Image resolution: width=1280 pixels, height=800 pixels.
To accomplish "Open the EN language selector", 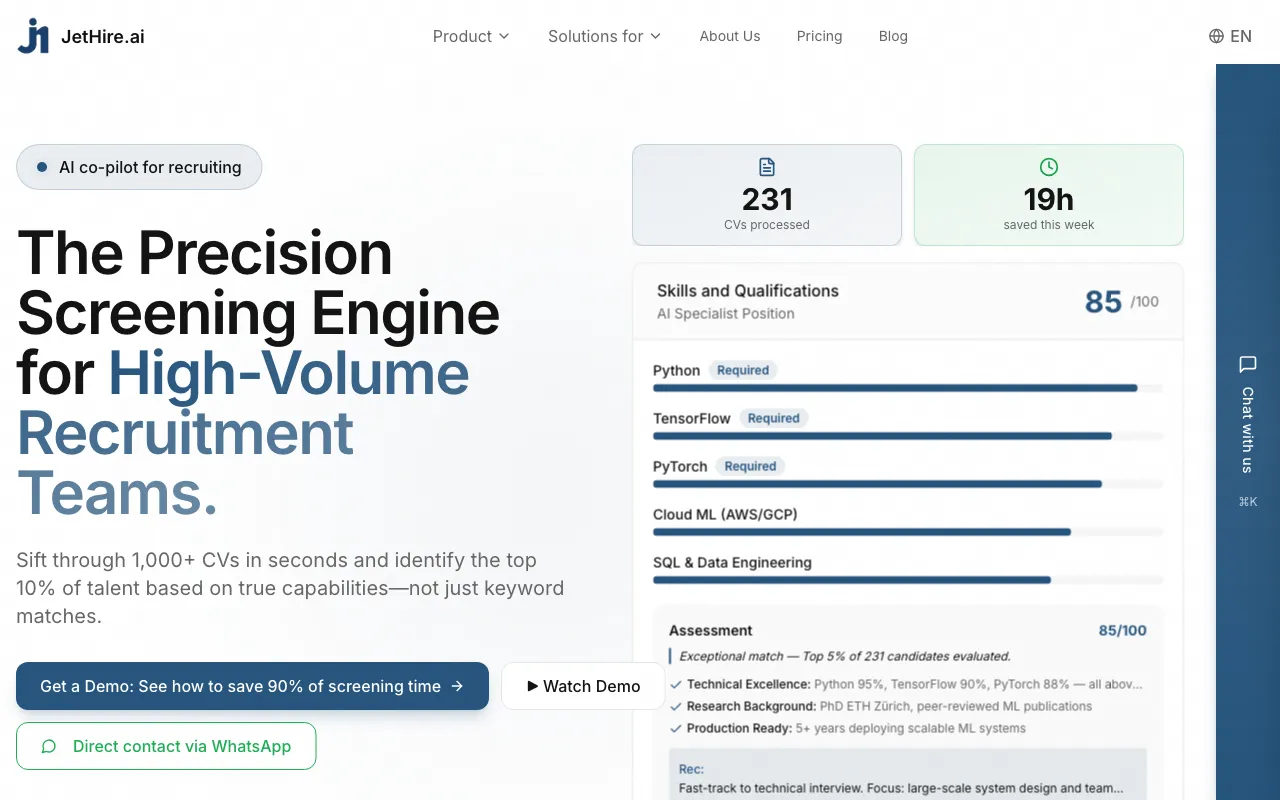I will [x=1230, y=36].
